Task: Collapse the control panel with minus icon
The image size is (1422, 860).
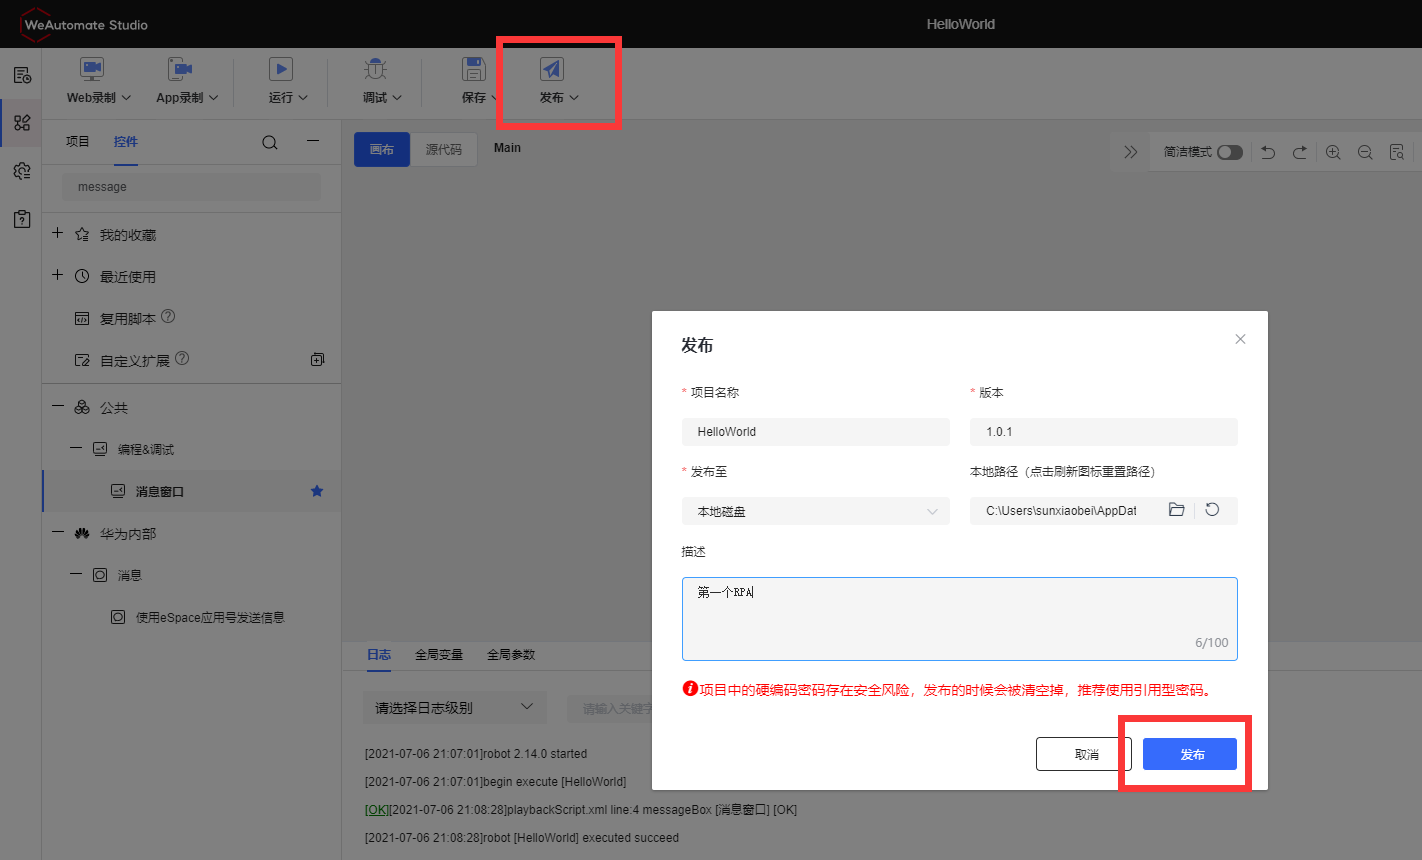Action: point(313,142)
